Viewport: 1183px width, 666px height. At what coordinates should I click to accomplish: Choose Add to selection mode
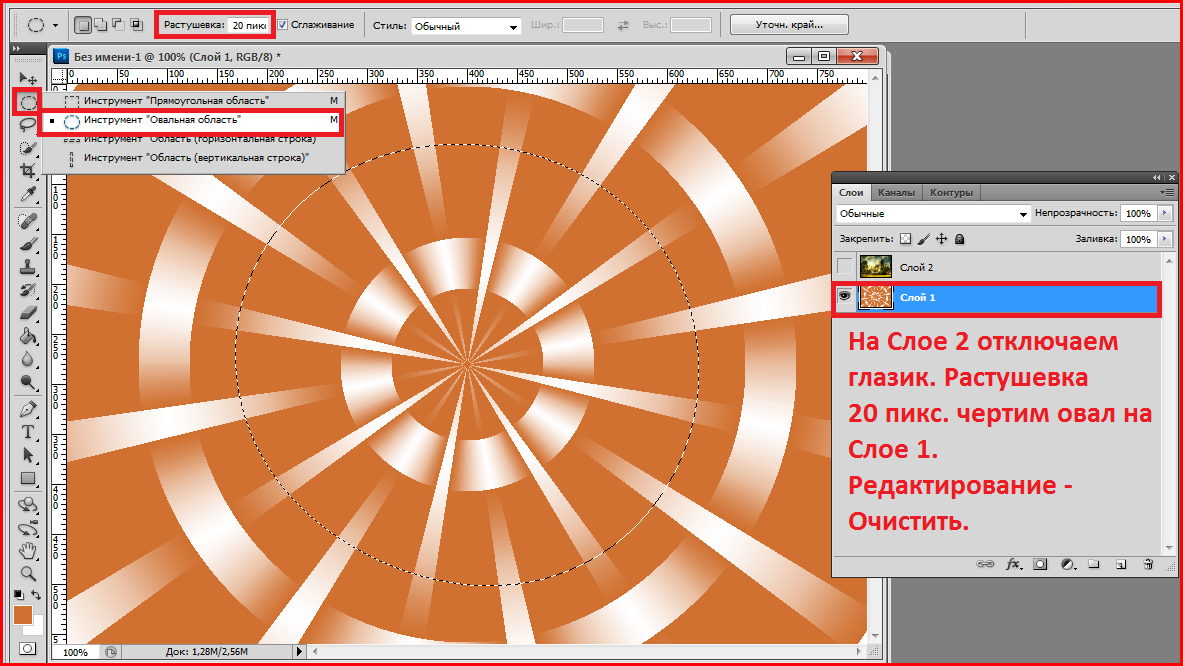click(100, 25)
